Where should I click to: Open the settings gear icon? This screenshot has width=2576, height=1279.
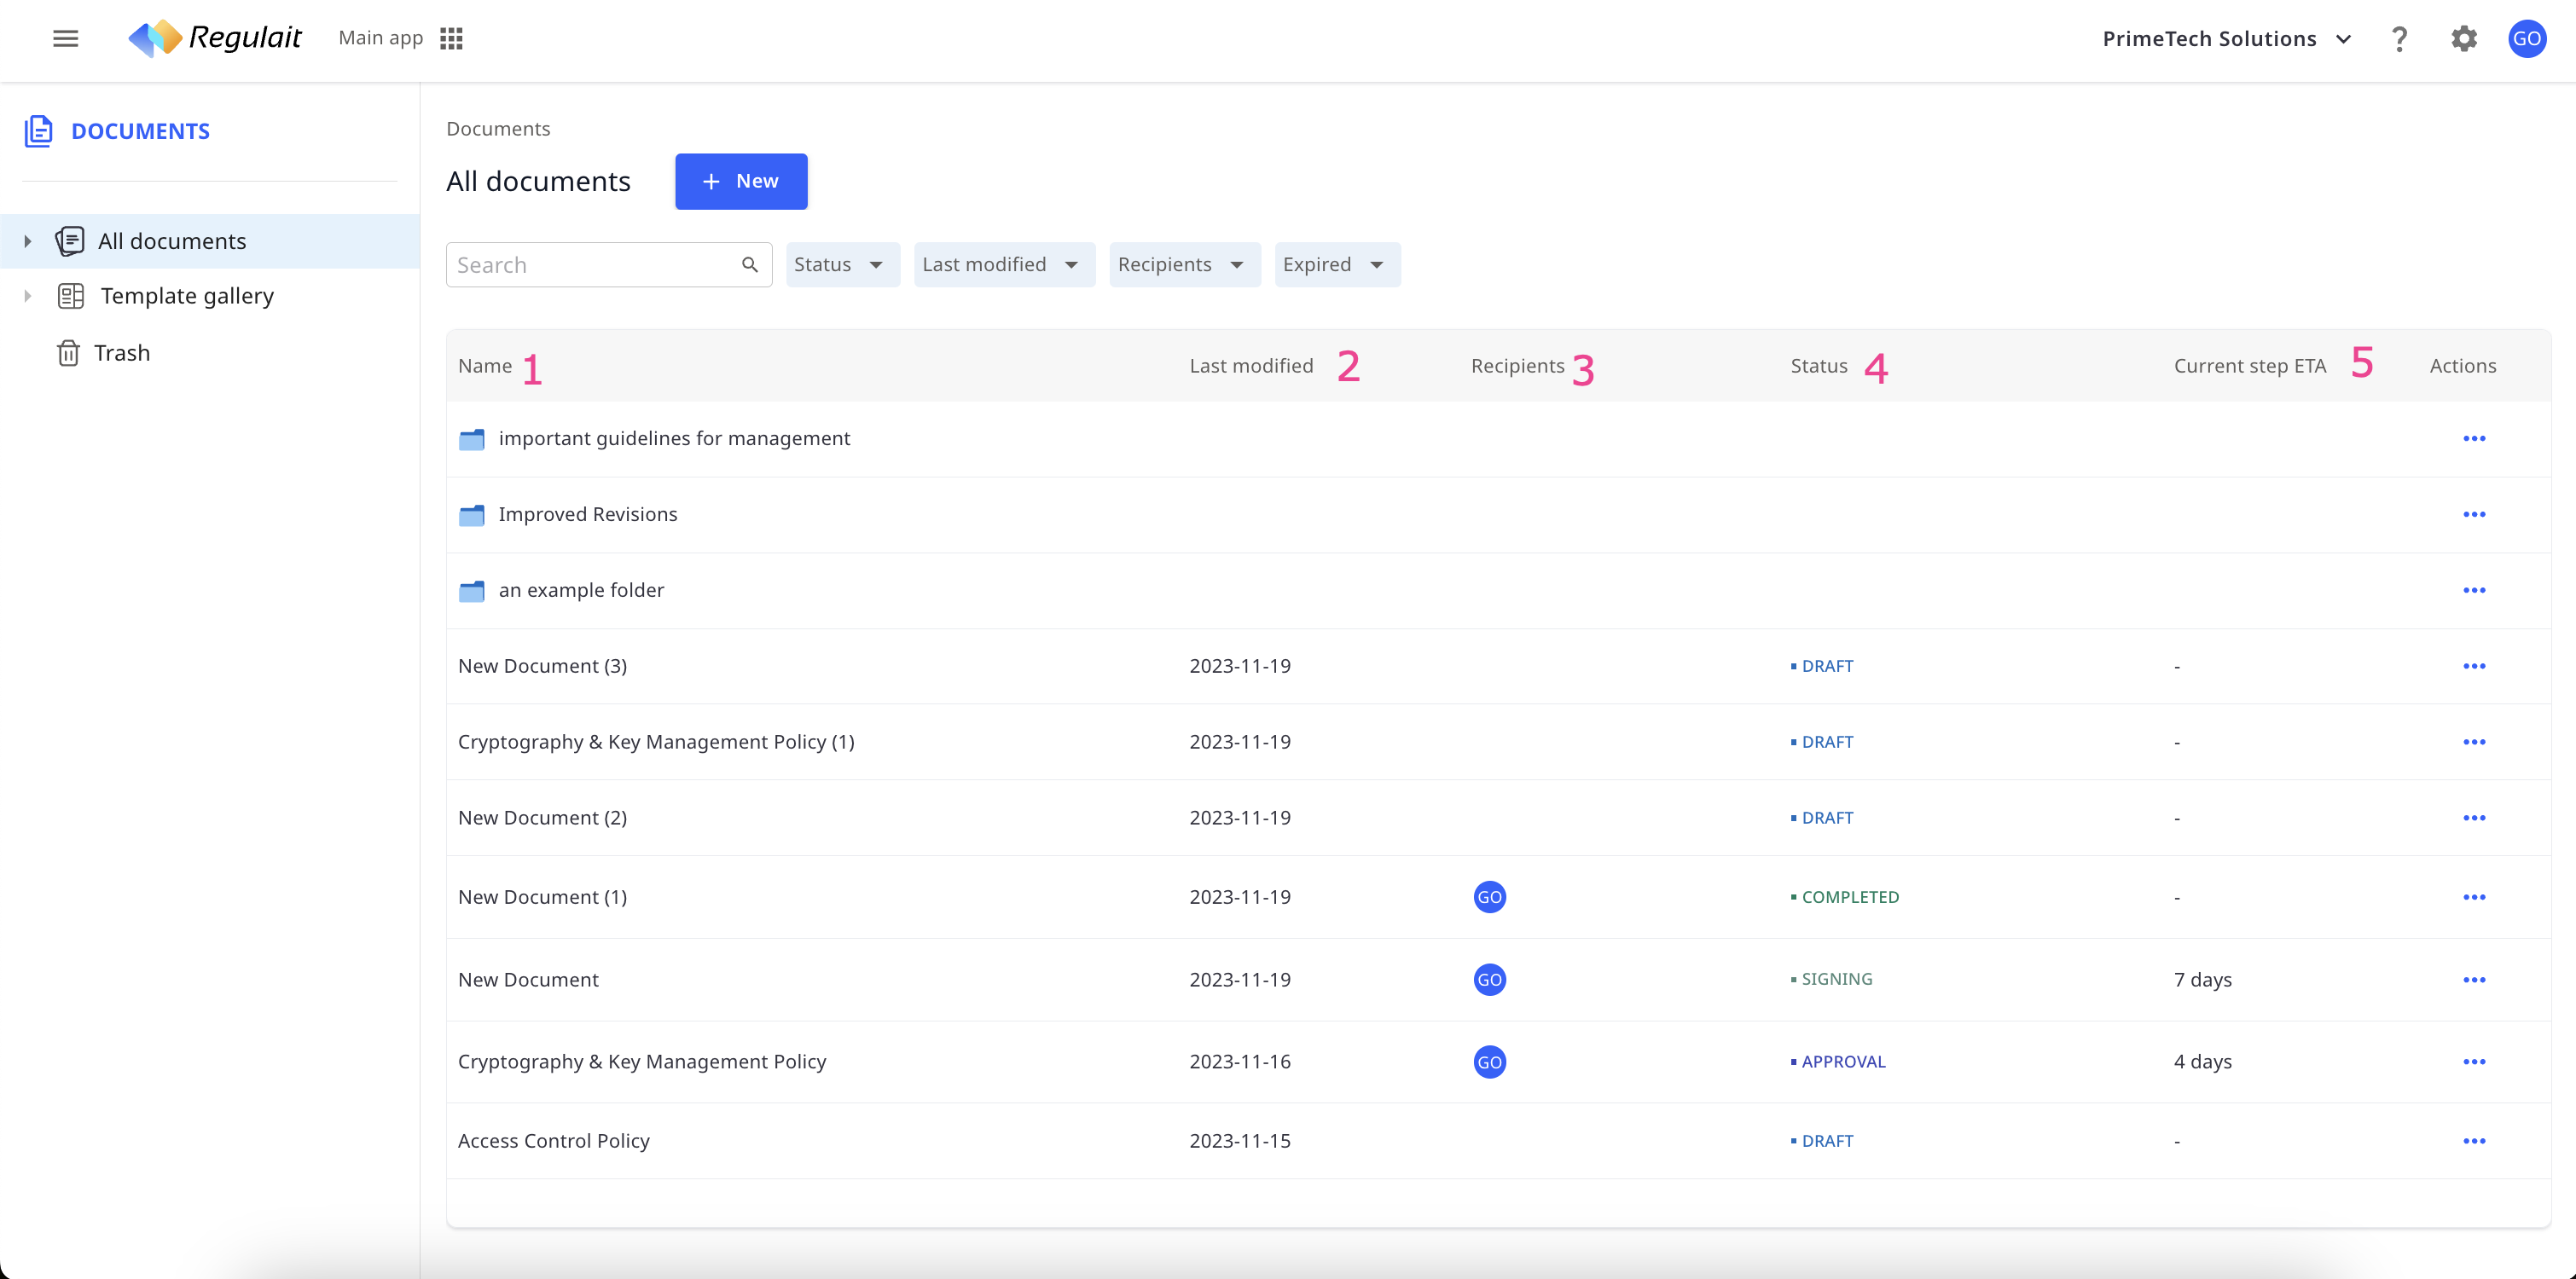(x=2464, y=39)
